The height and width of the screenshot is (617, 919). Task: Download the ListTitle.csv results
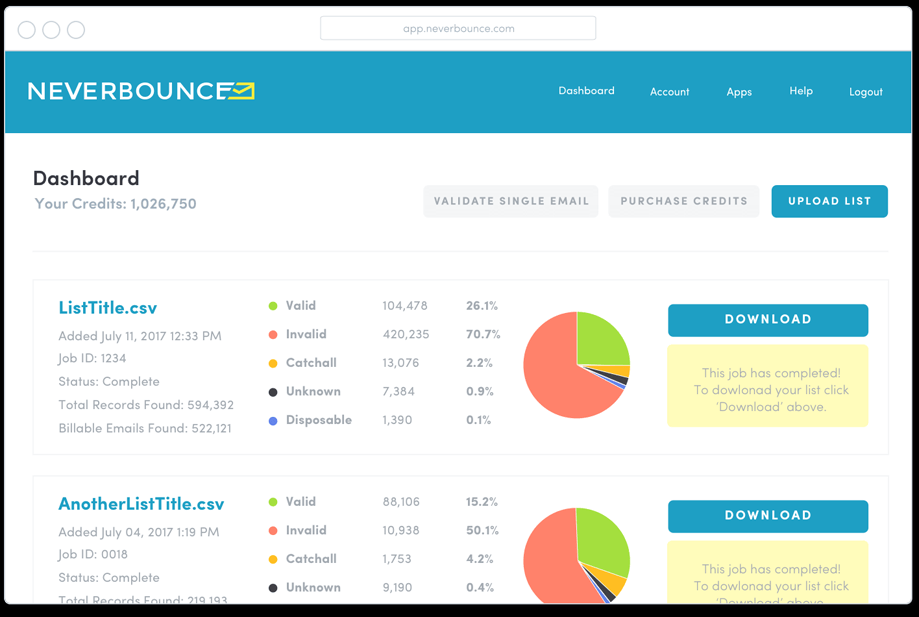coord(768,320)
